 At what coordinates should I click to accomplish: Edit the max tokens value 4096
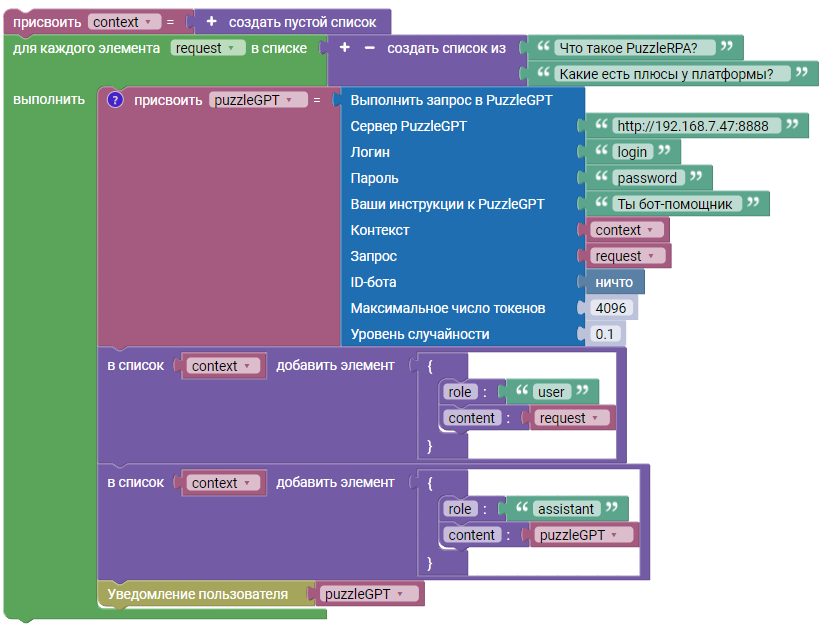(x=611, y=308)
